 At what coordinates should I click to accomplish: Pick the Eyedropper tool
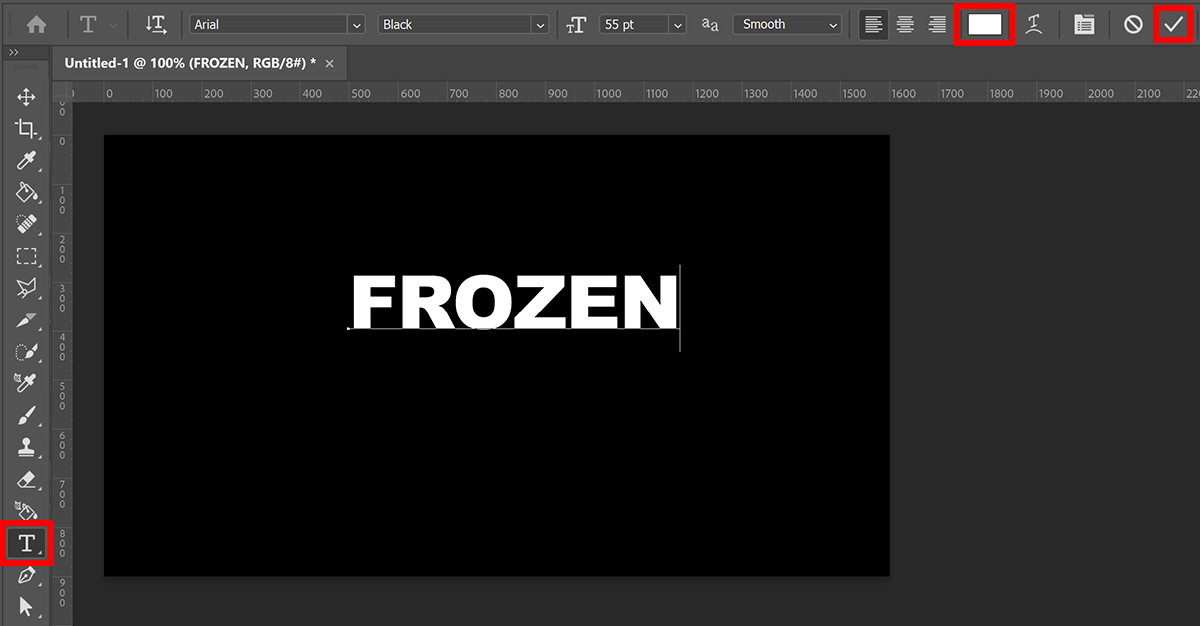[26, 161]
